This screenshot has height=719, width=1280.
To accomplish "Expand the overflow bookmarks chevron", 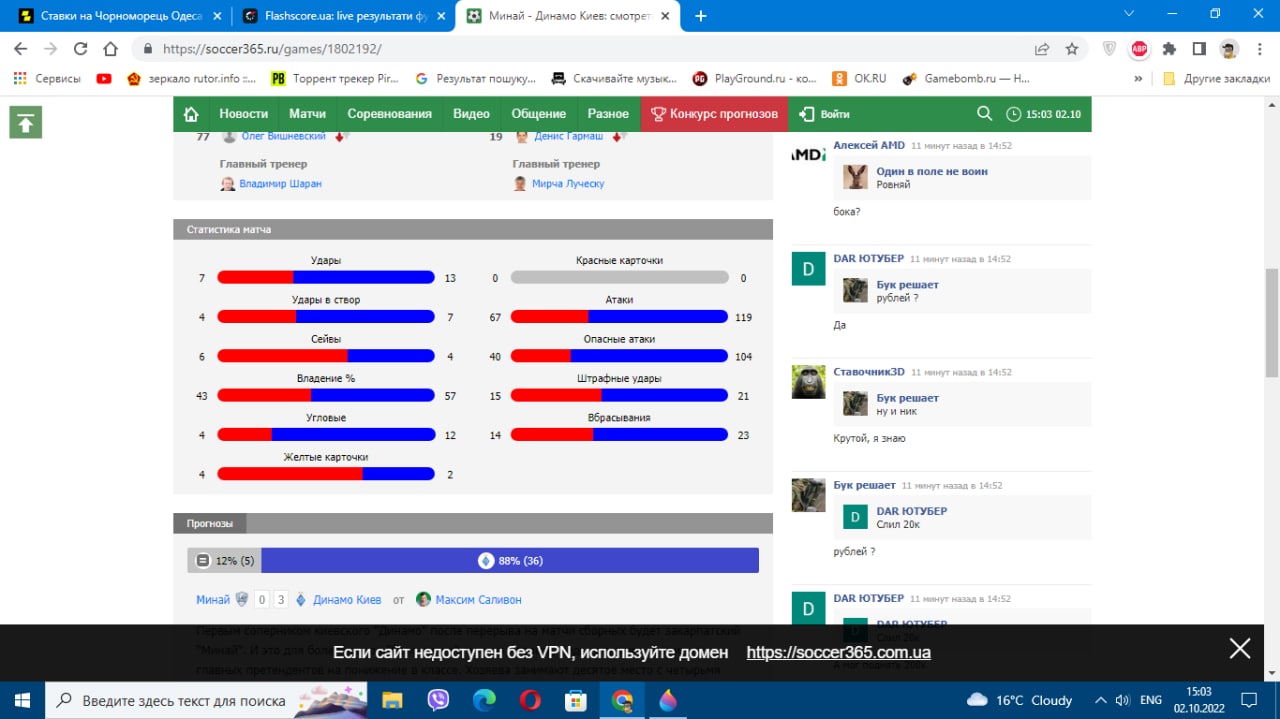I will click(1138, 78).
